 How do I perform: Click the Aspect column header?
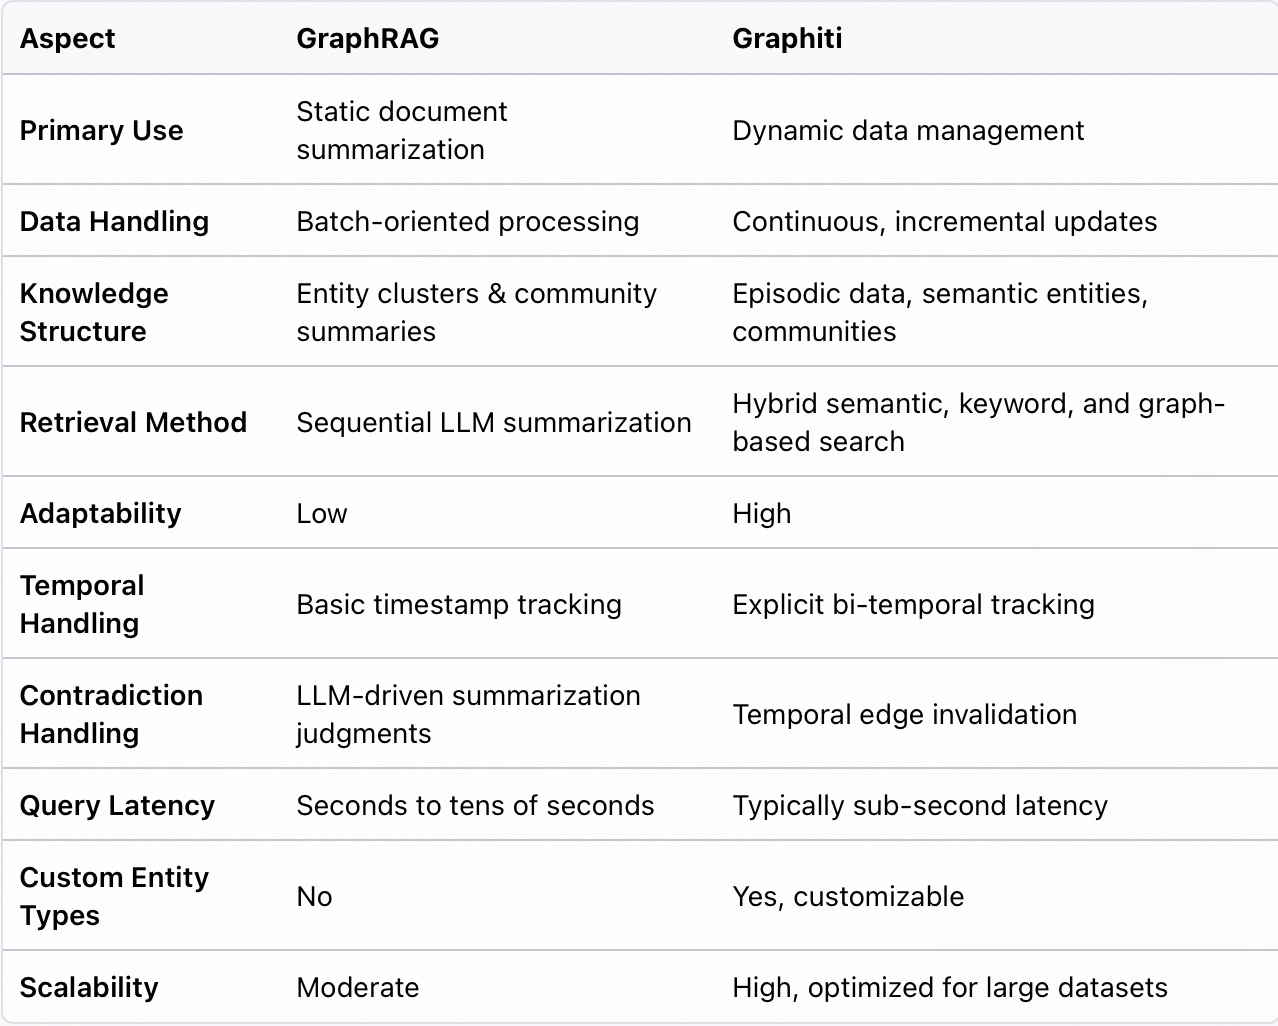[x=67, y=39]
